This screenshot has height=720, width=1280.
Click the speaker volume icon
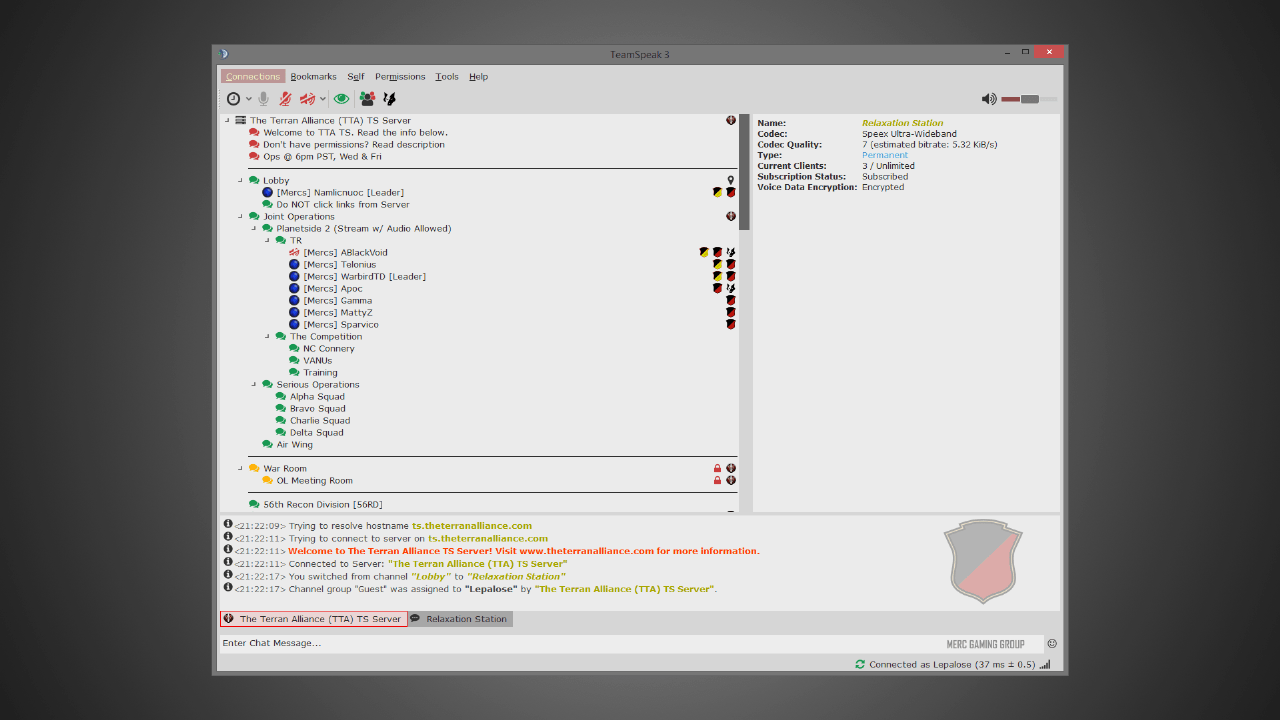989,99
